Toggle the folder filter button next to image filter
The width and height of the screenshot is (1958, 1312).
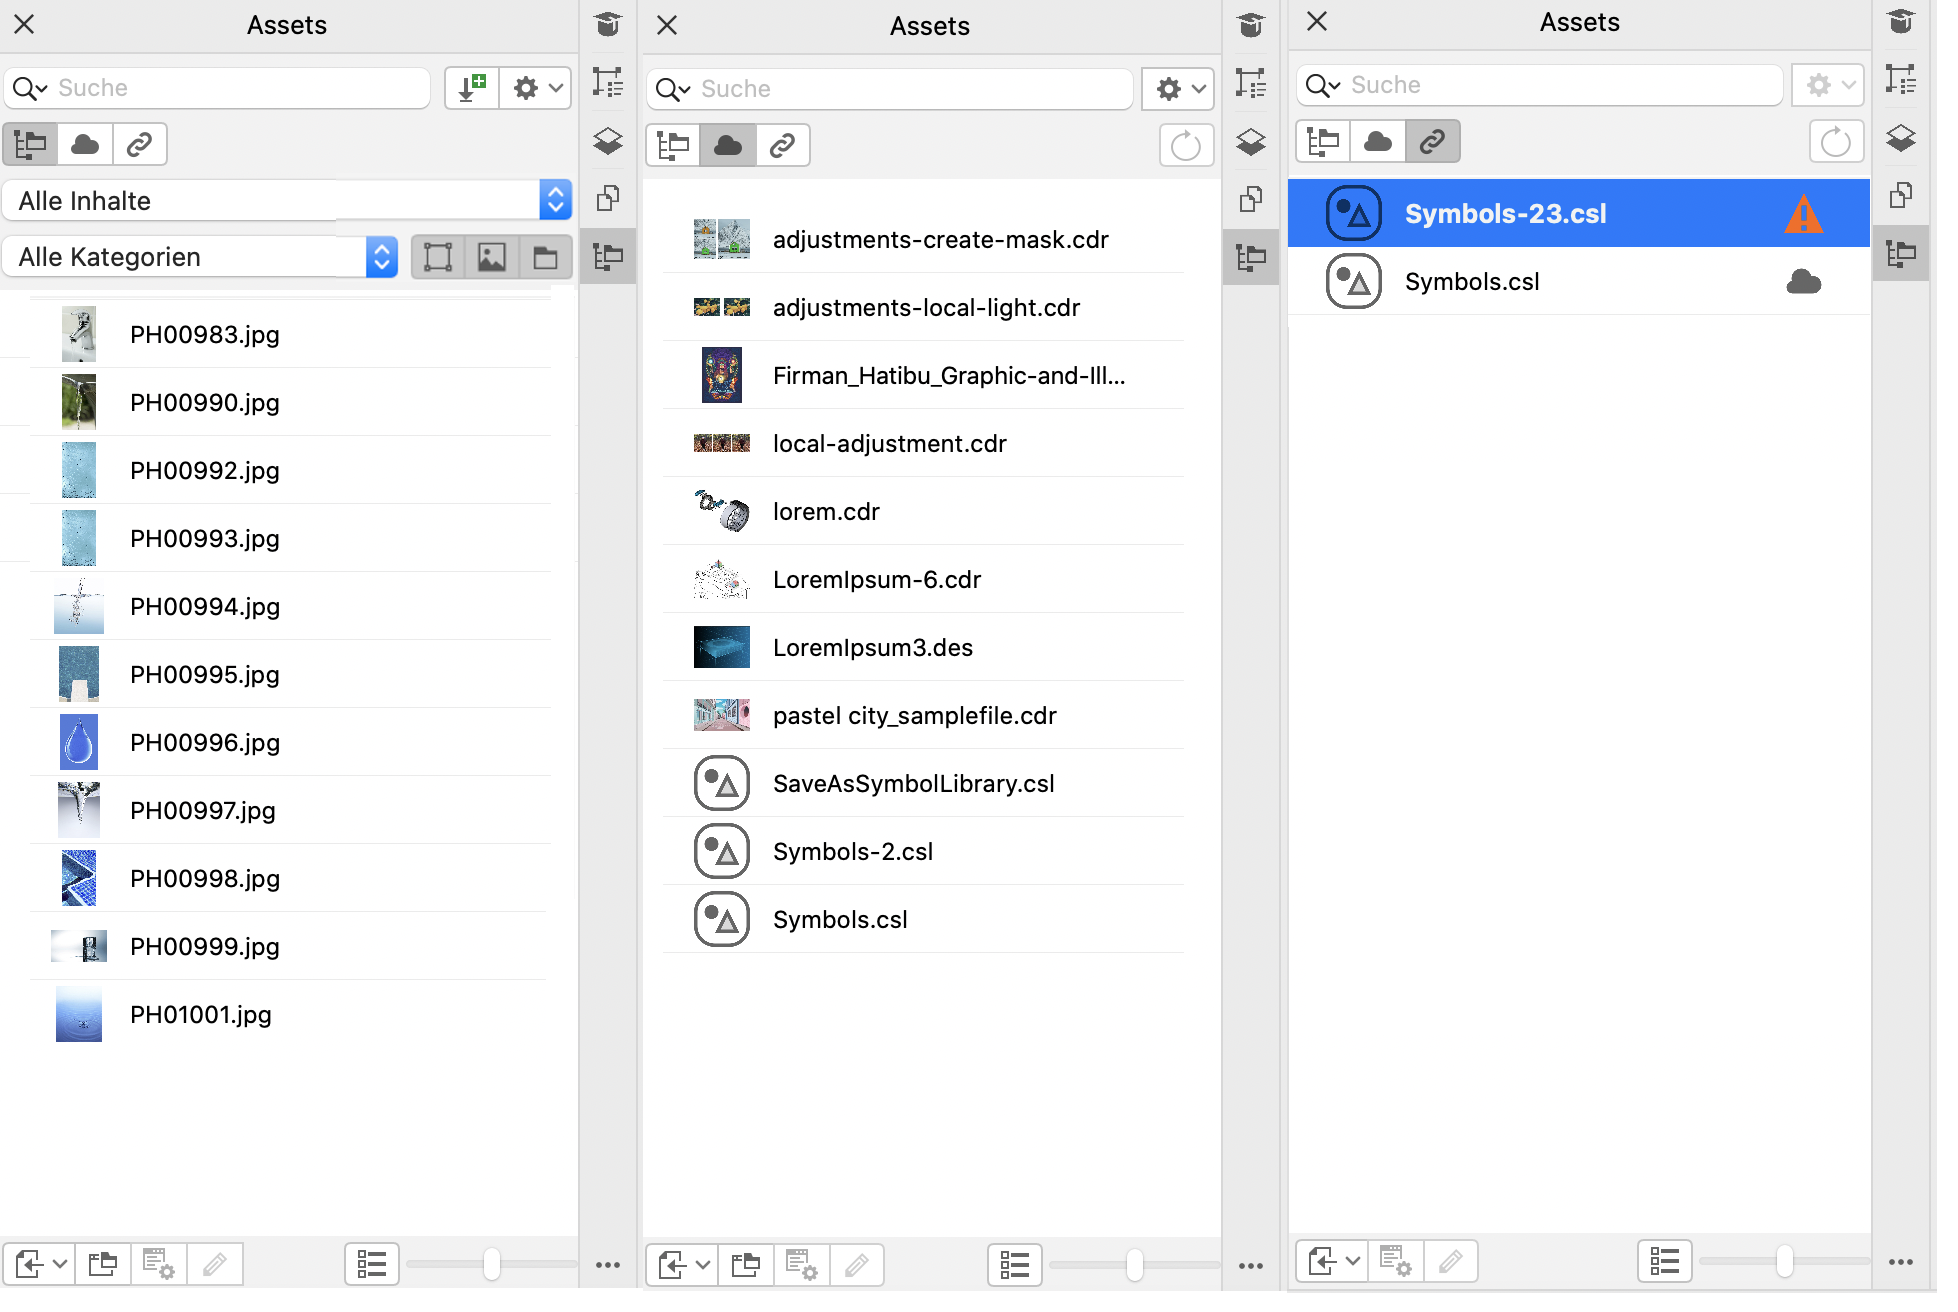[x=545, y=257]
